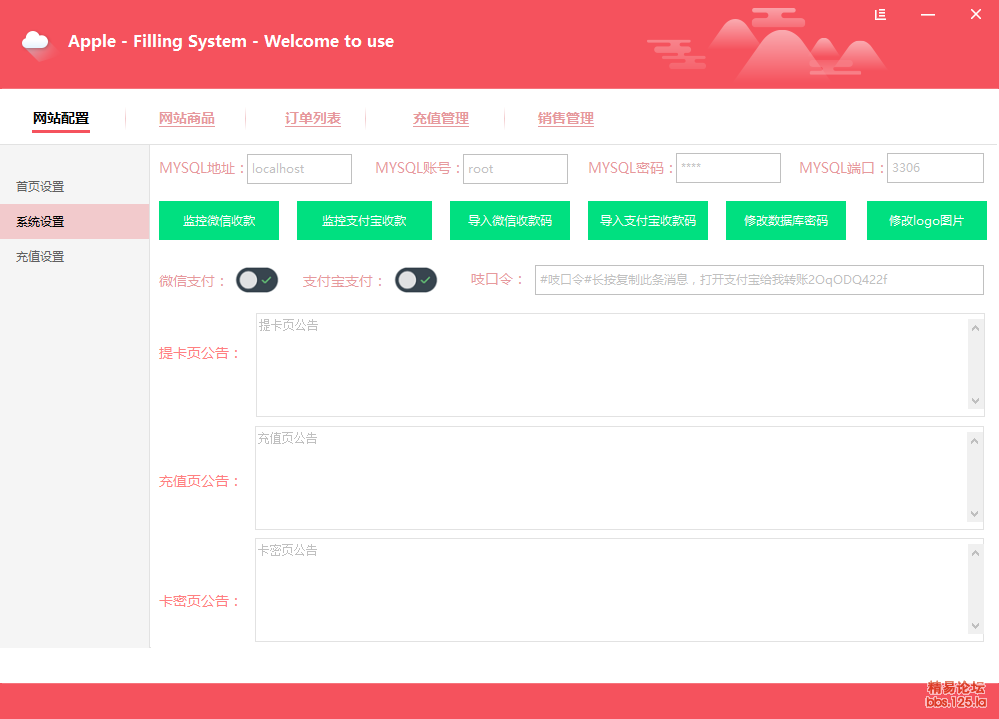Viewport: 999px width, 719px height.
Task: Open the menu list icon in title bar
Action: (x=880, y=14)
